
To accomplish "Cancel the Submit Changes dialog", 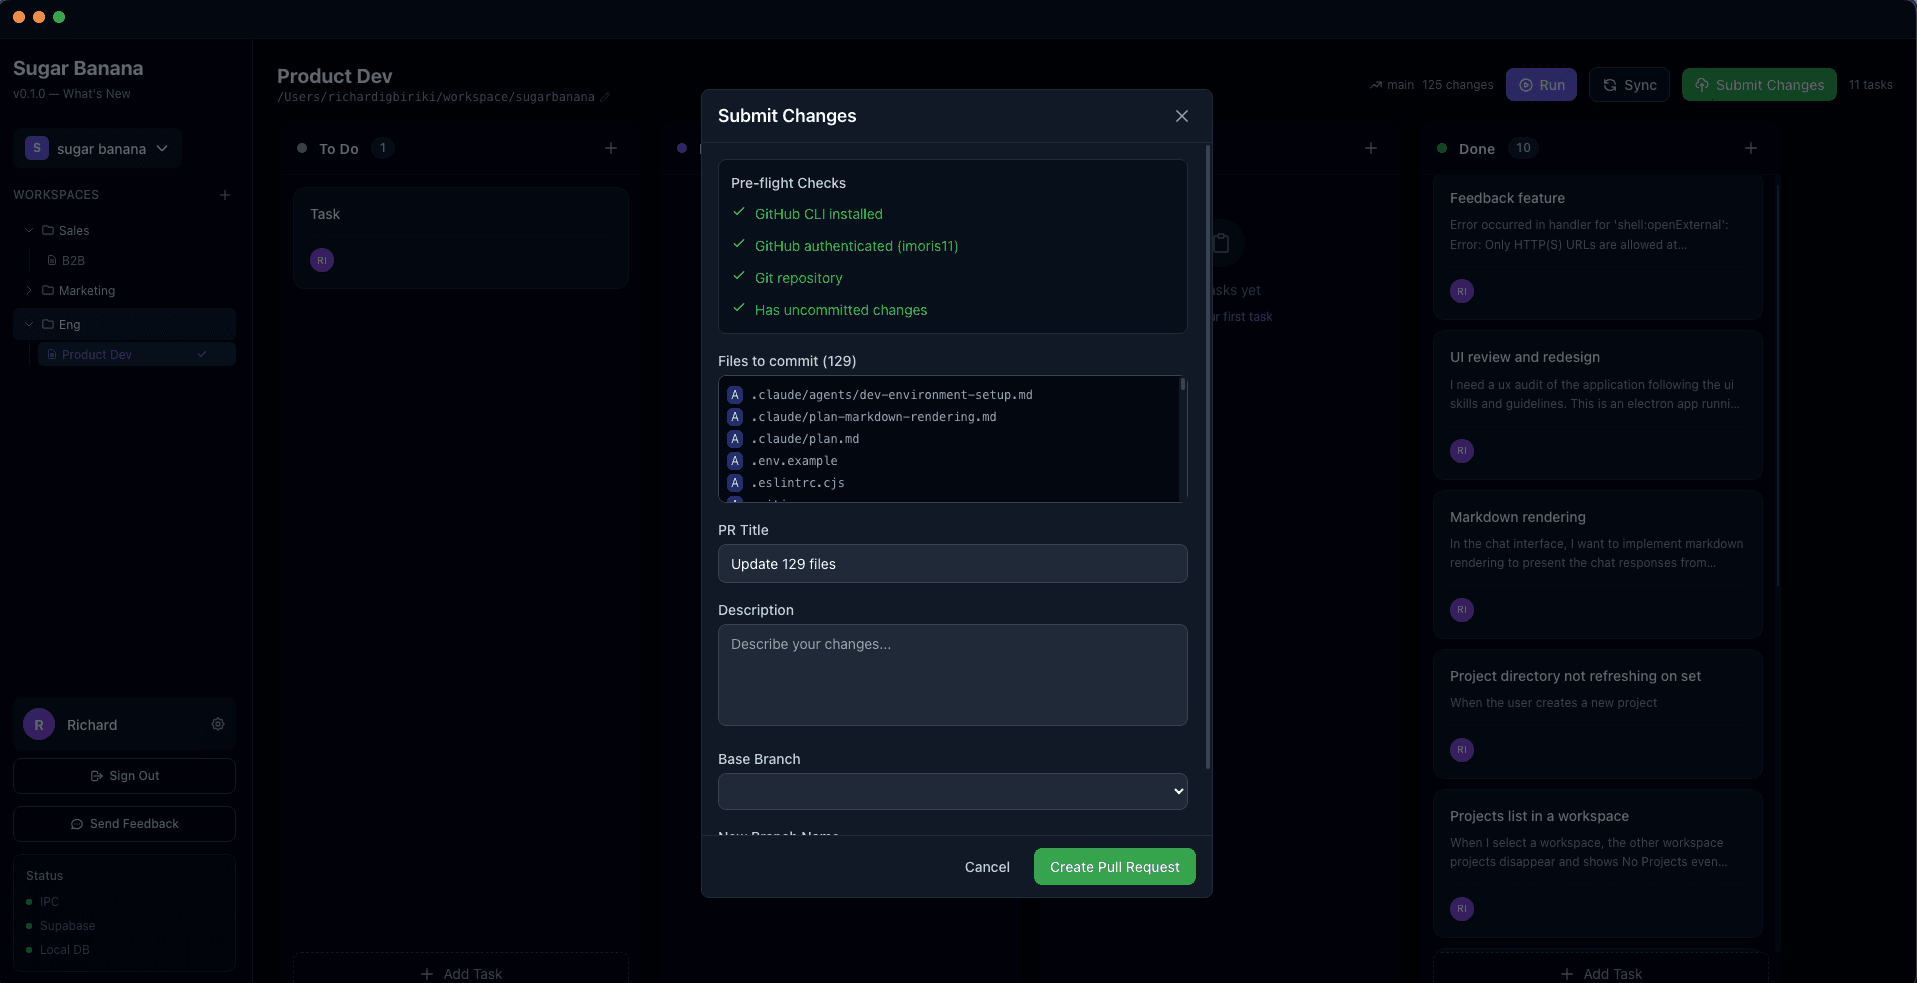I will coord(986,867).
